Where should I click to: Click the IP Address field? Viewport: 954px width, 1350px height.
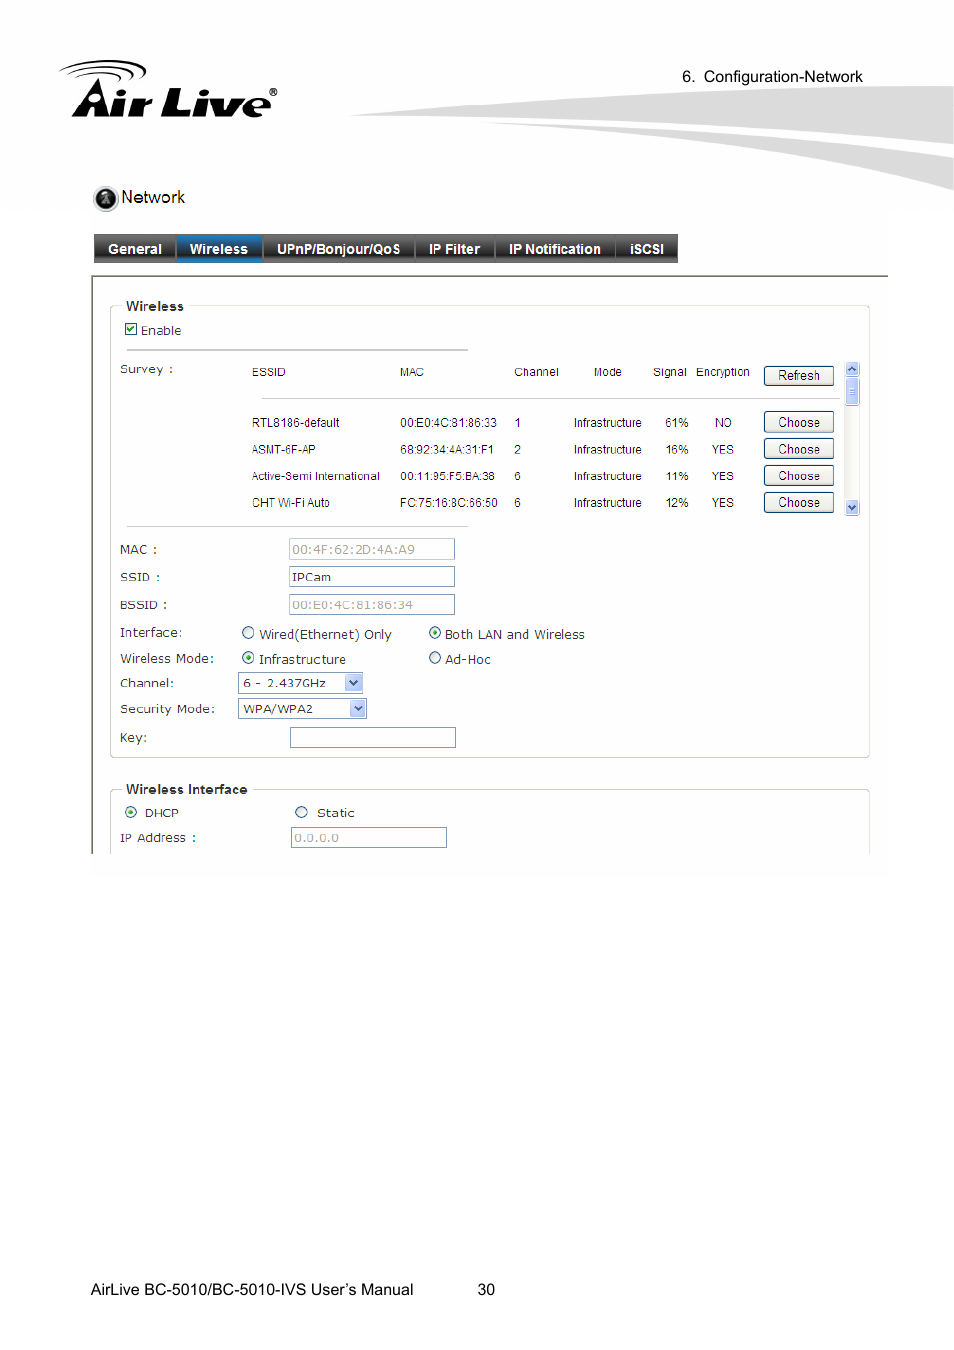tap(369, 837)
